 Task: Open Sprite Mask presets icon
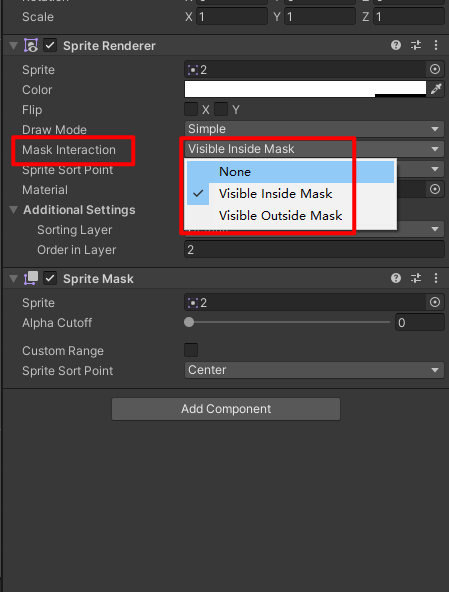coord(416,278)
